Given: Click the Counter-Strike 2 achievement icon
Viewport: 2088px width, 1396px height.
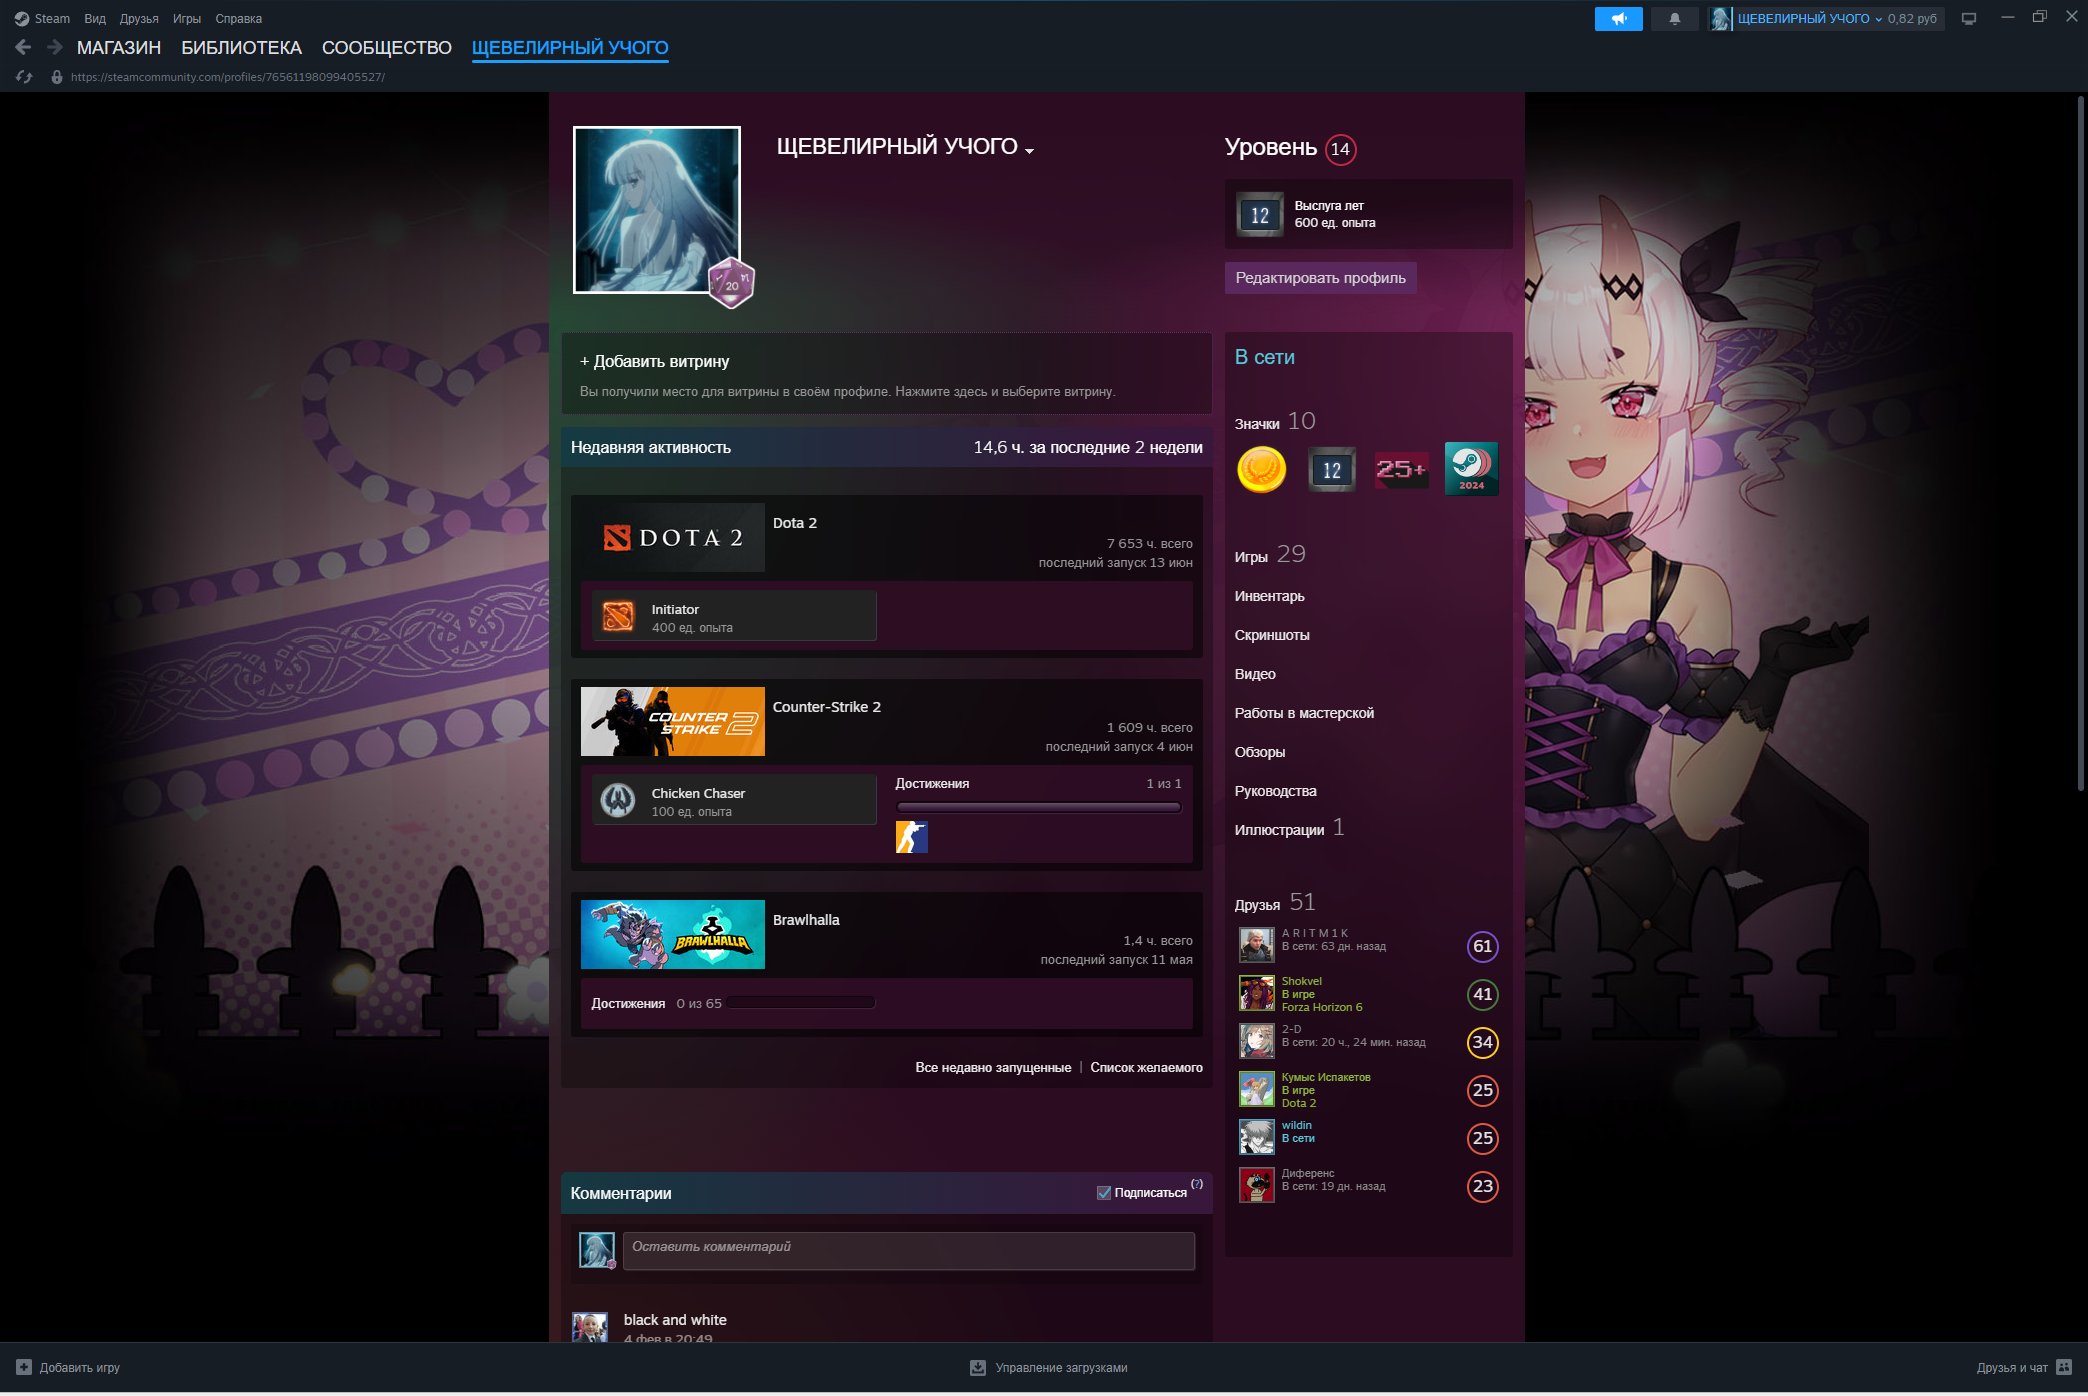Looking at the screenshot, I should point(911,836).
